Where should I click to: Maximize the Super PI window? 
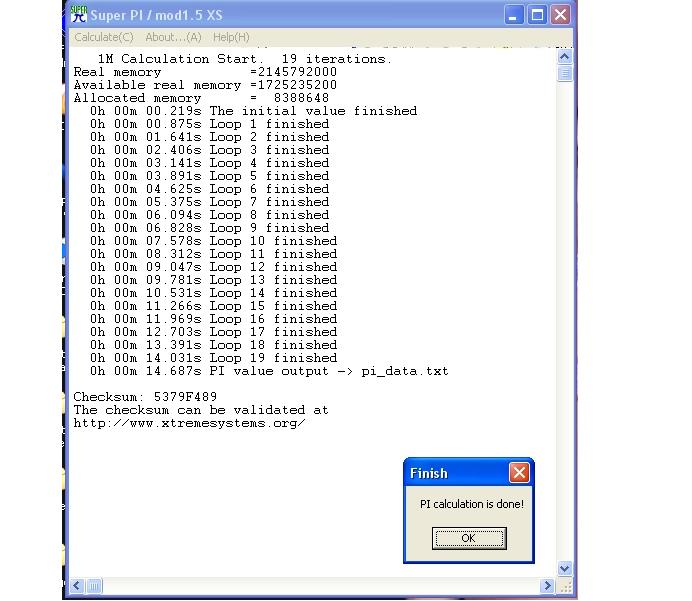click(537, 15)
